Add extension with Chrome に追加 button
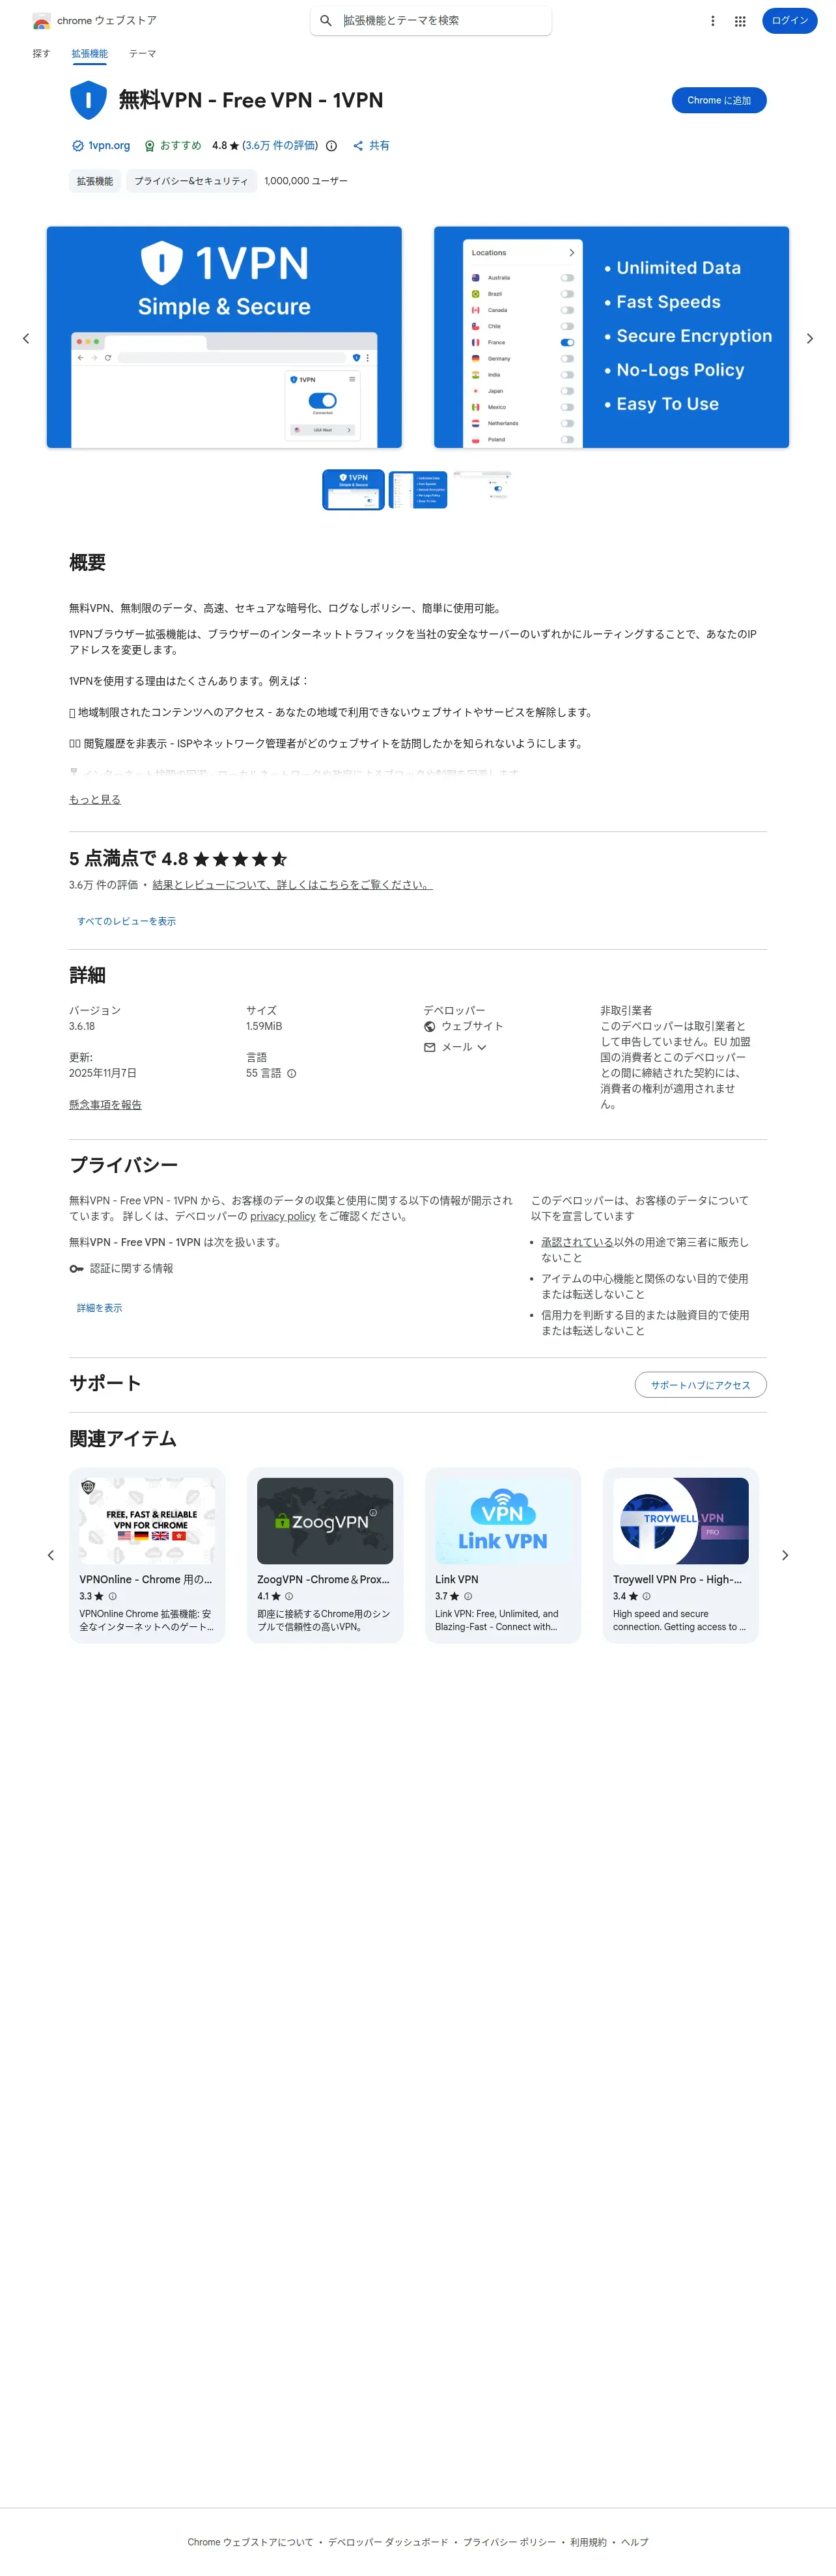The width and height of the screenshot is (836, 2576). [719, 101]
